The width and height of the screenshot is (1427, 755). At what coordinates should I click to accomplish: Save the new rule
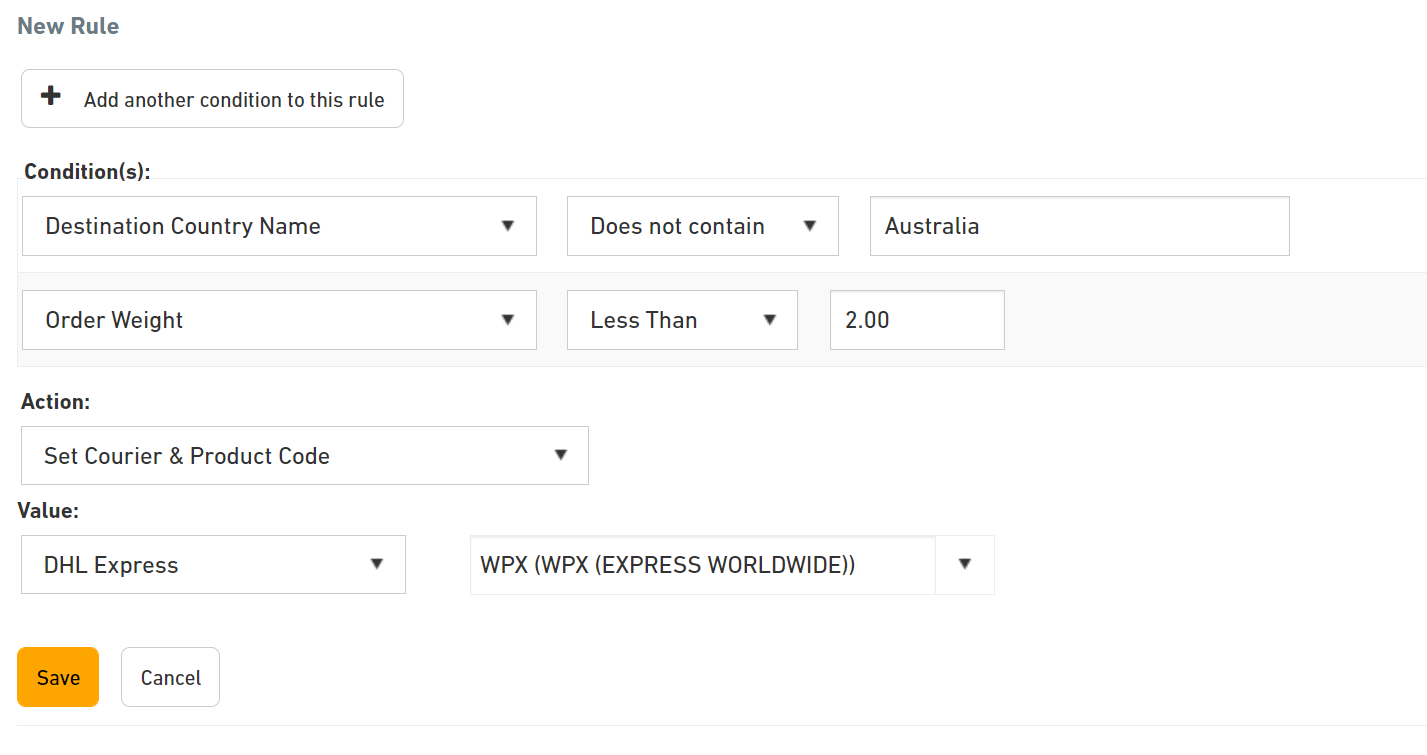tap(58, 677)
